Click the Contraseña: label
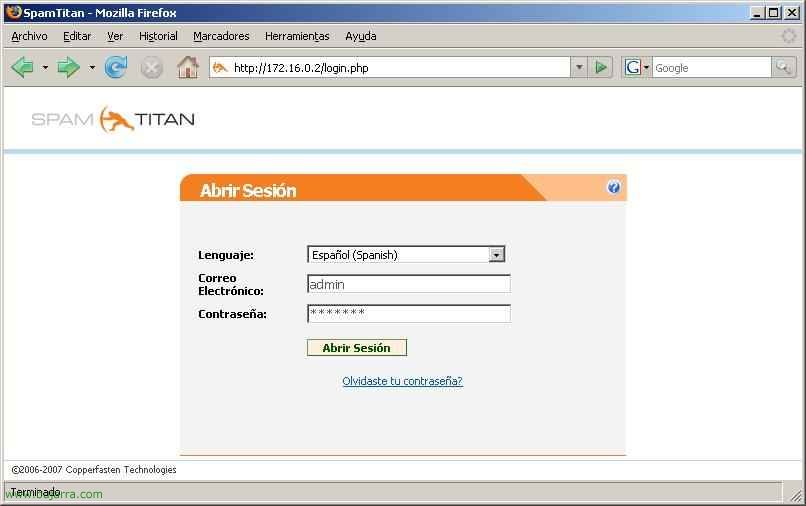Screen dimensions: 806x506 tap(232, 314)
